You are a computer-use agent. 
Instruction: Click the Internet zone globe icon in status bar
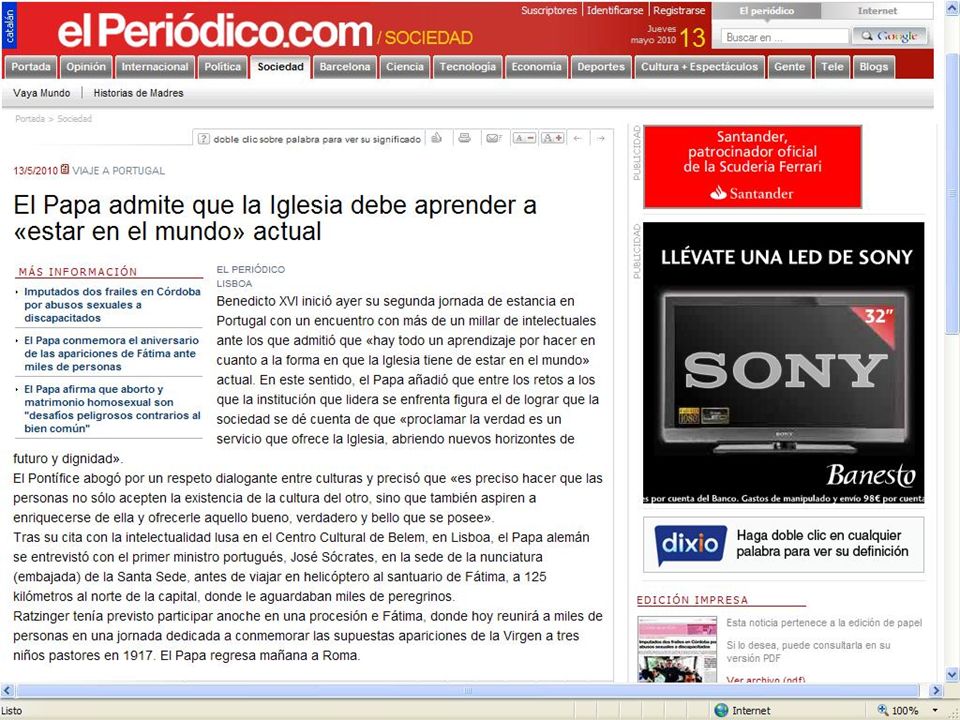pyautogui.click(x=721, y=710)
